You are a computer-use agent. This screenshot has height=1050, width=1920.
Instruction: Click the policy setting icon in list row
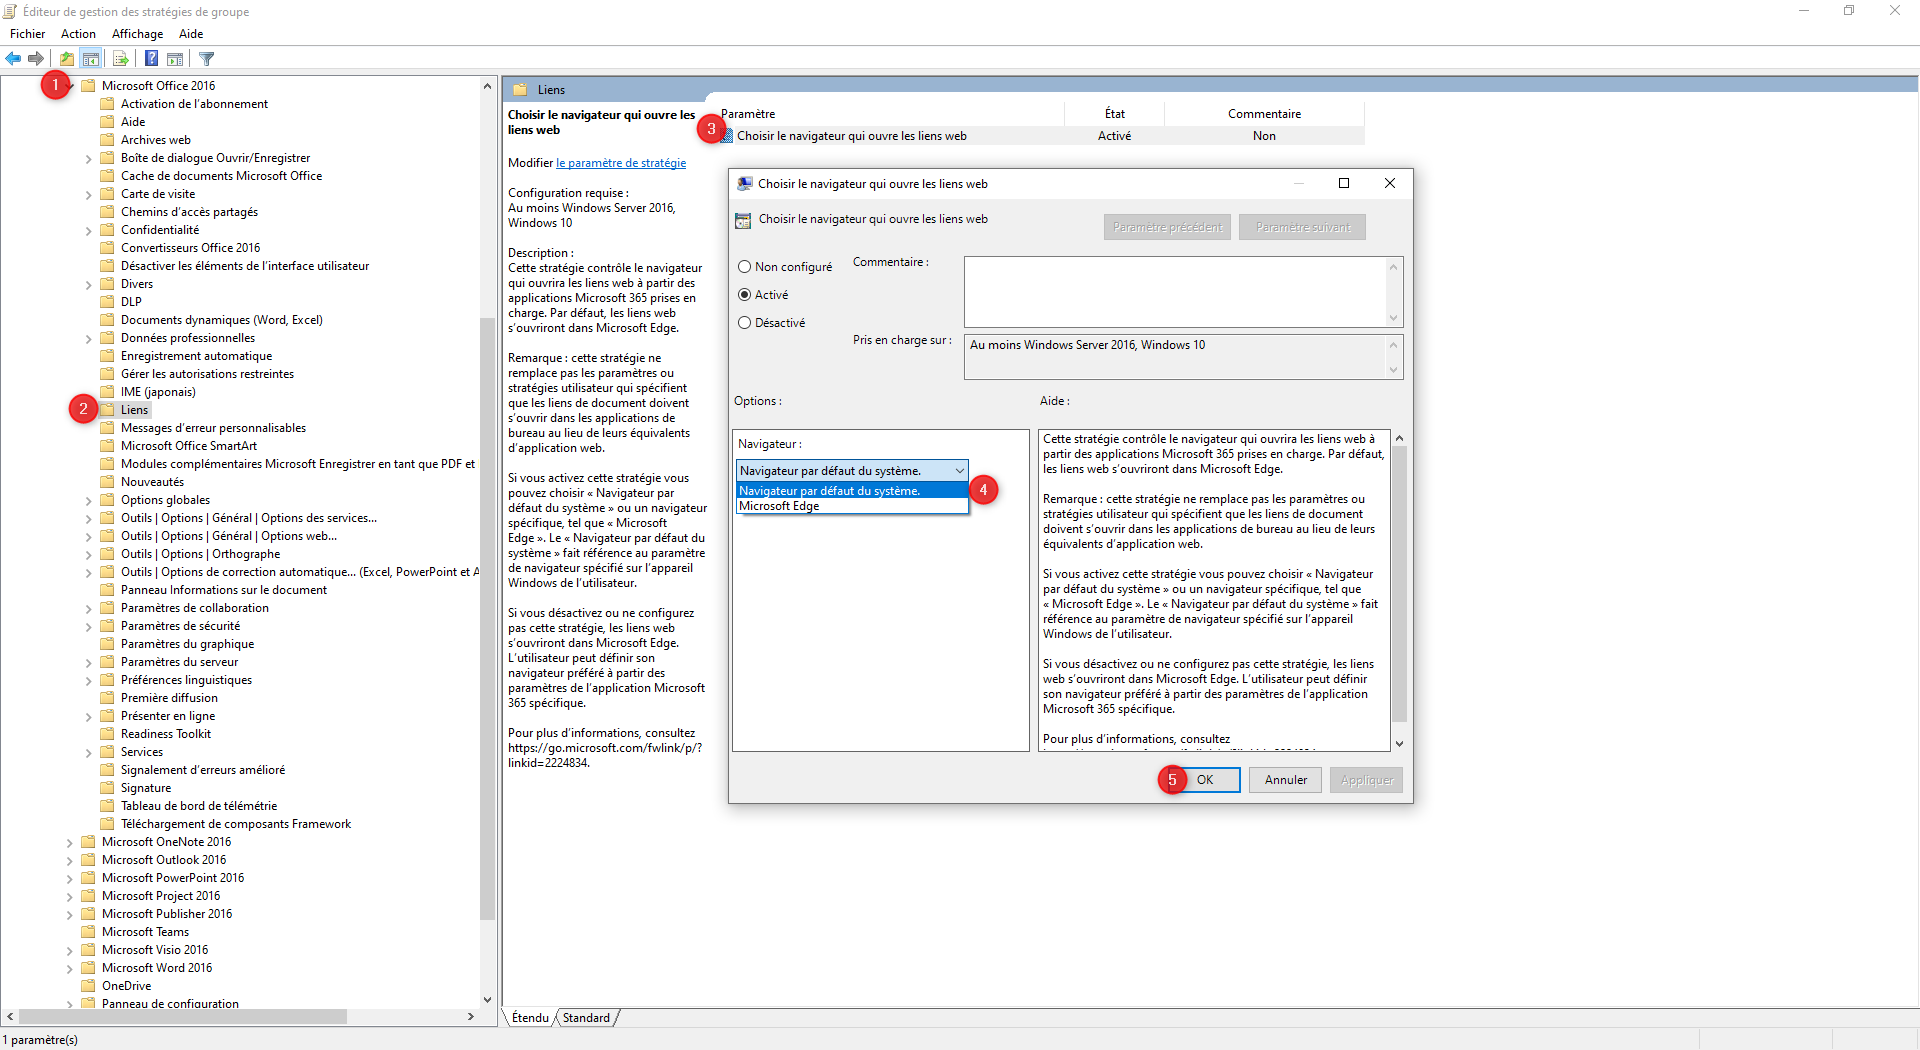(727, 136)
